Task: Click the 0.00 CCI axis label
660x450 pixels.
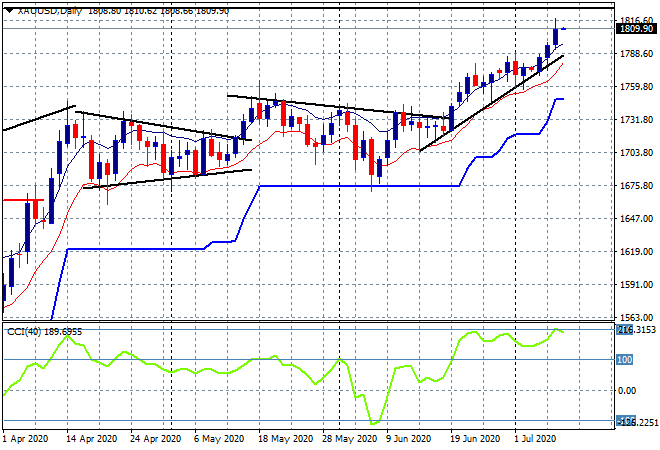Action: 627,391
